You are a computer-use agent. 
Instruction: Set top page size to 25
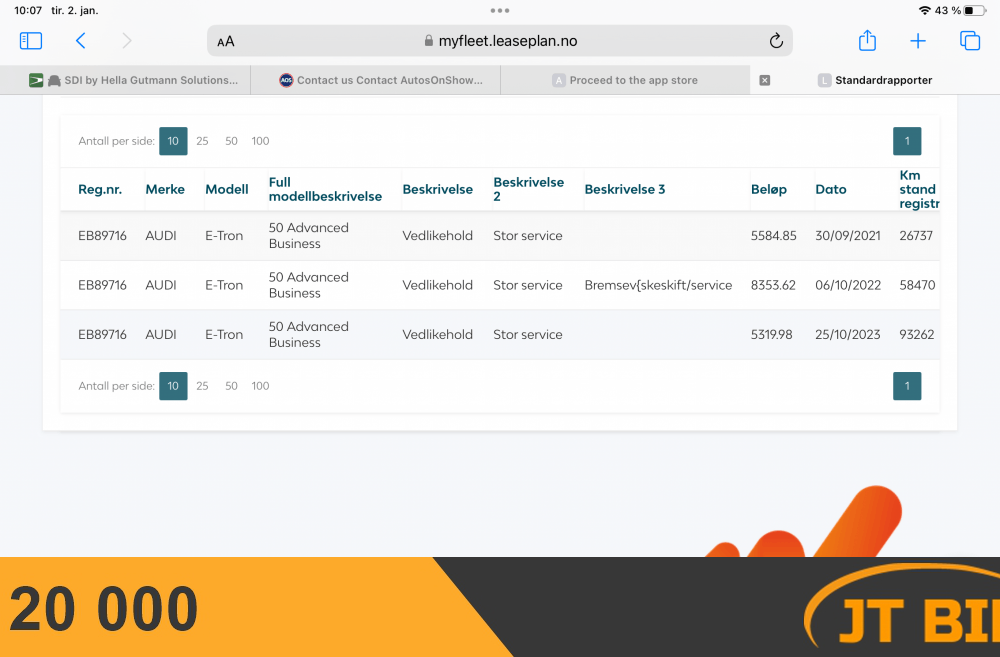(x=202, y=141)
